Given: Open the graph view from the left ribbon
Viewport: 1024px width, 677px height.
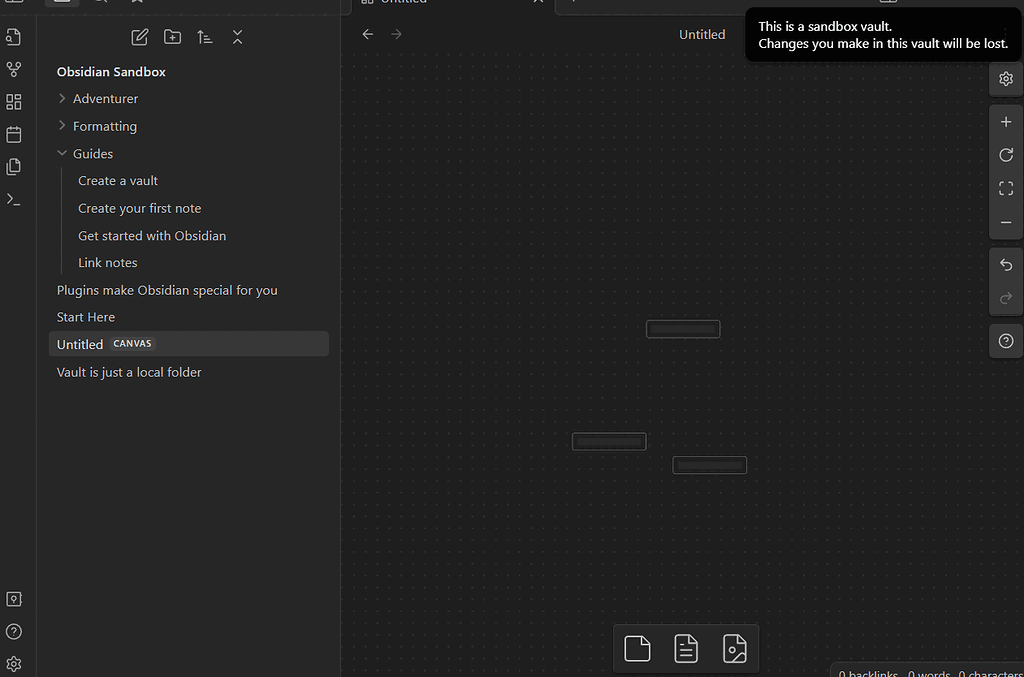Looking at the screenshot, I should tap(14, 69).
